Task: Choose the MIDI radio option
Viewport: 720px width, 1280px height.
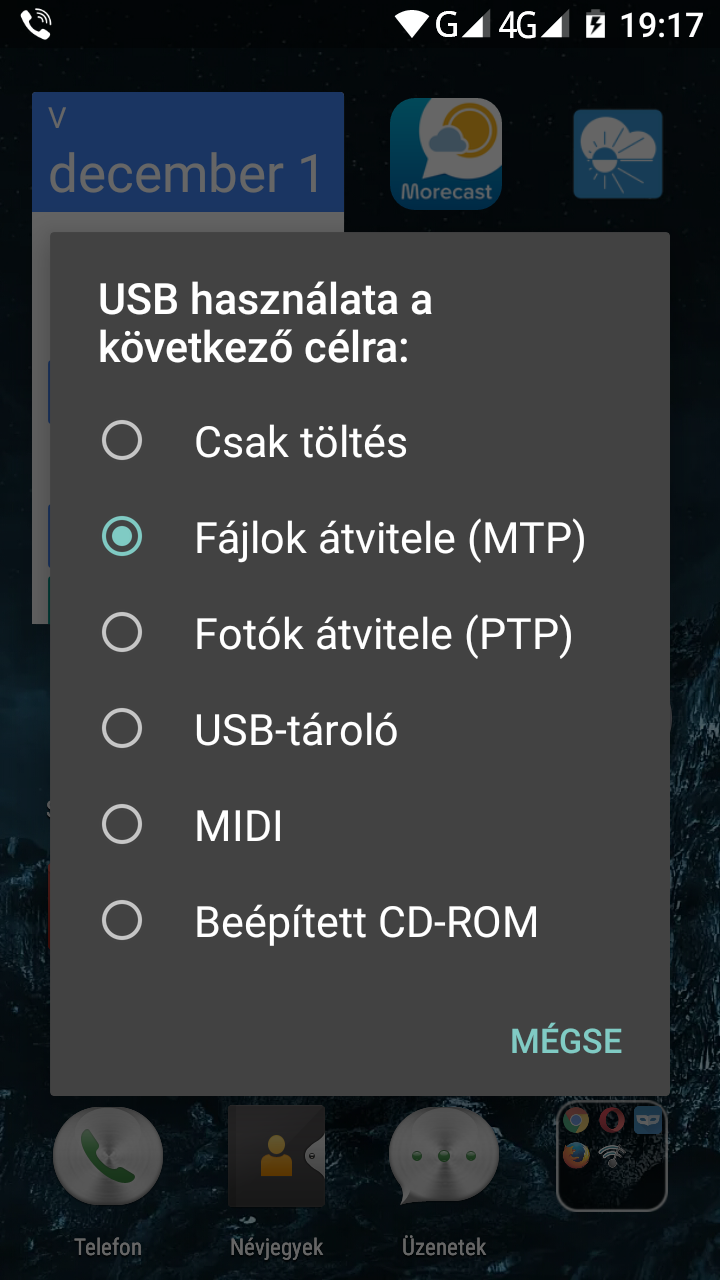Action: [x=122, y=825]
